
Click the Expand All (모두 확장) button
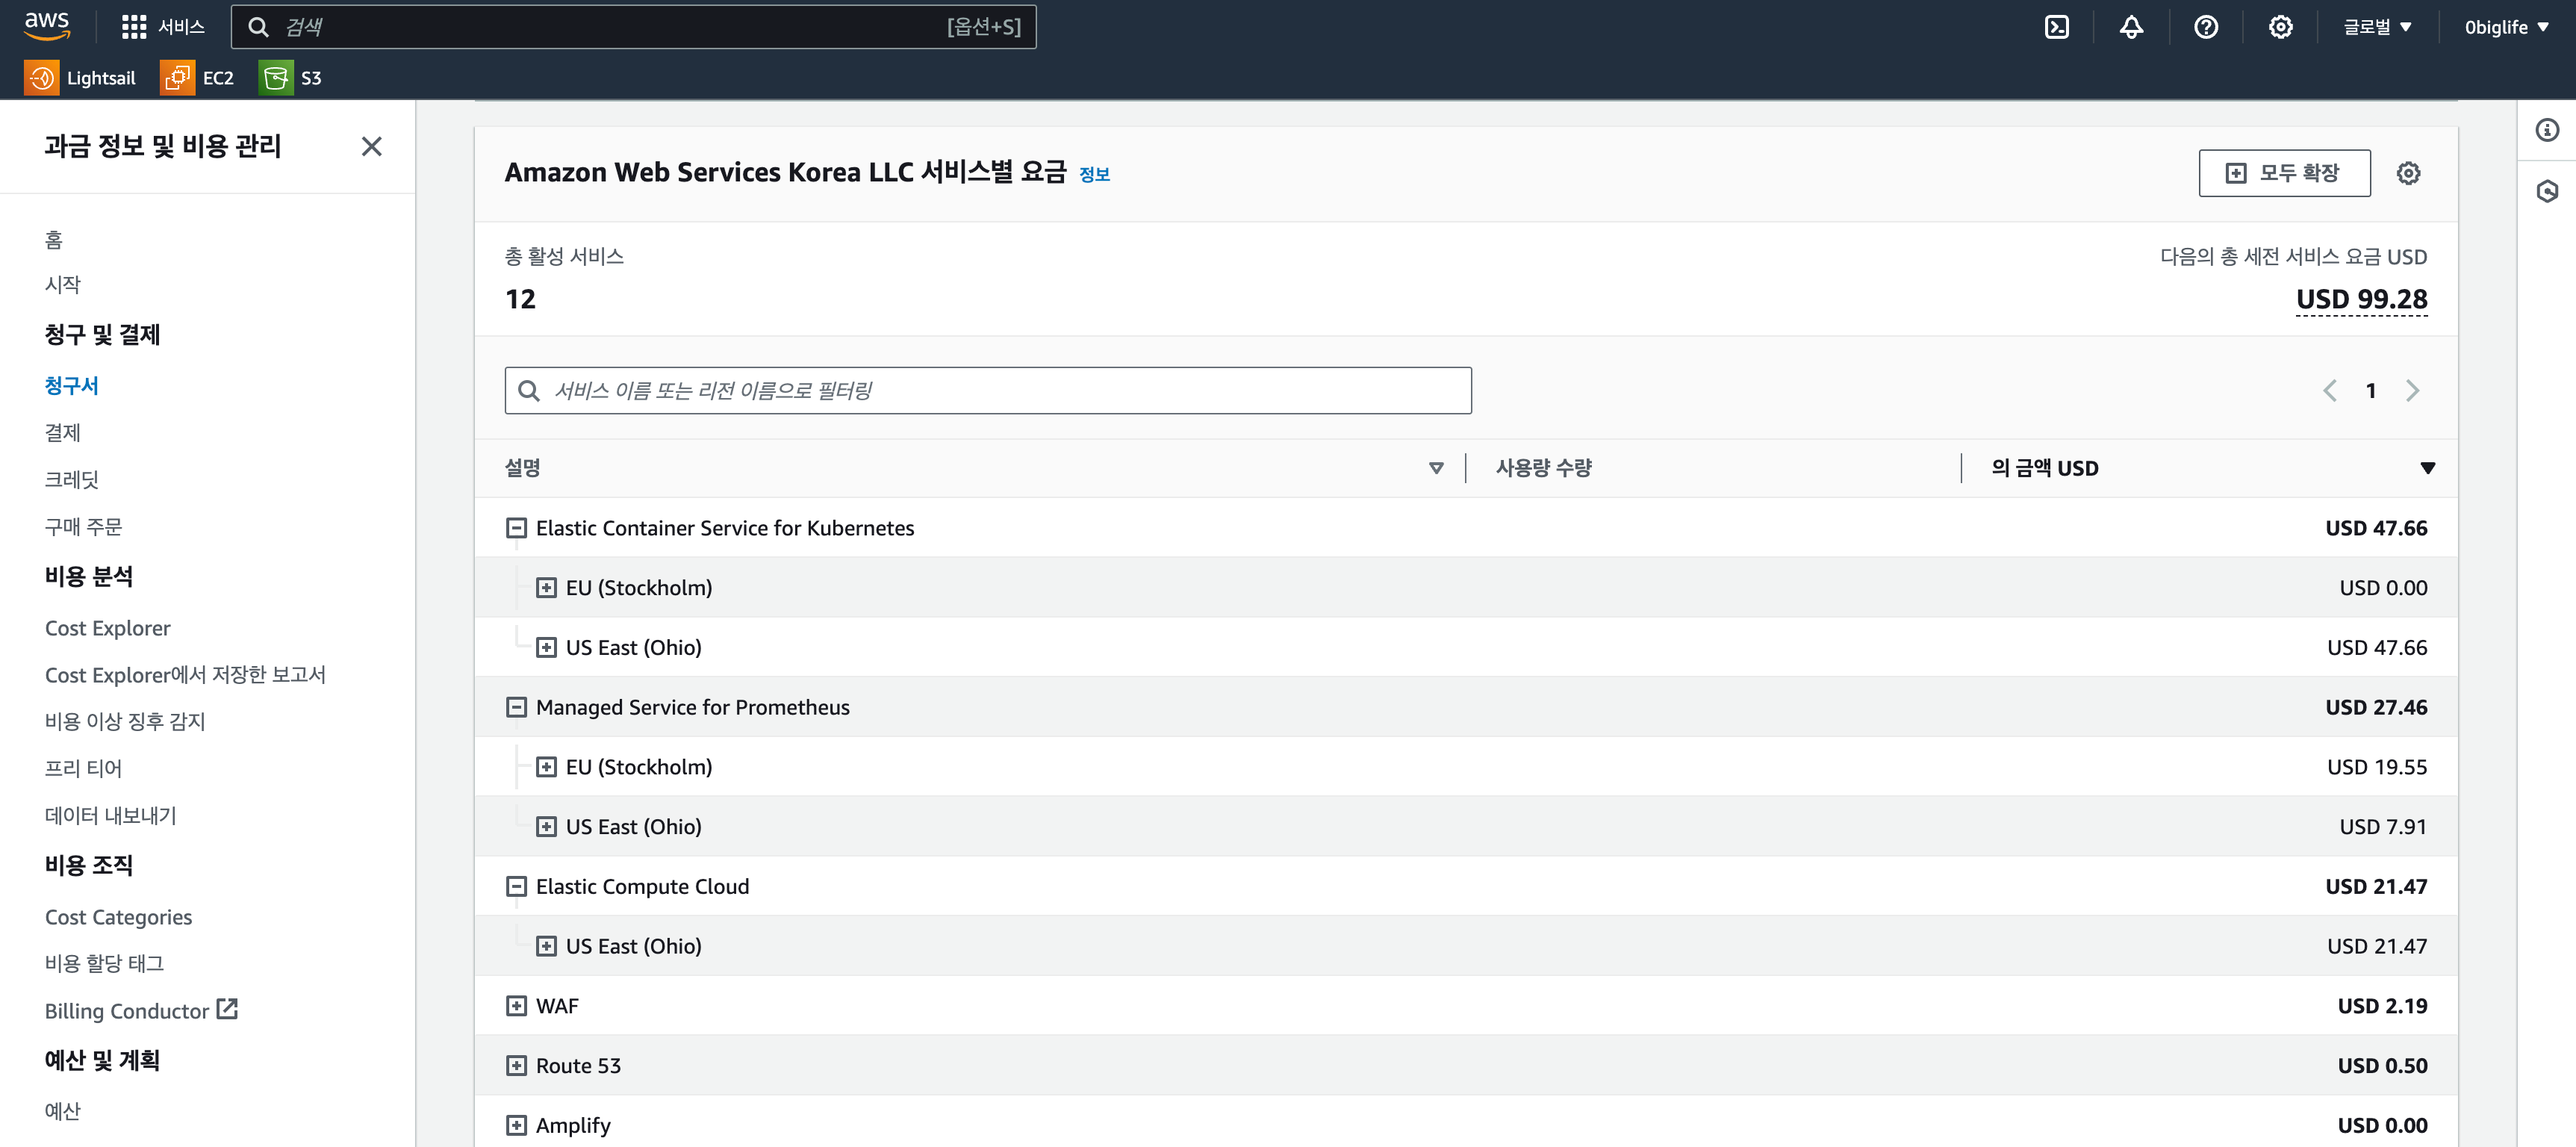pos(2284,173)
